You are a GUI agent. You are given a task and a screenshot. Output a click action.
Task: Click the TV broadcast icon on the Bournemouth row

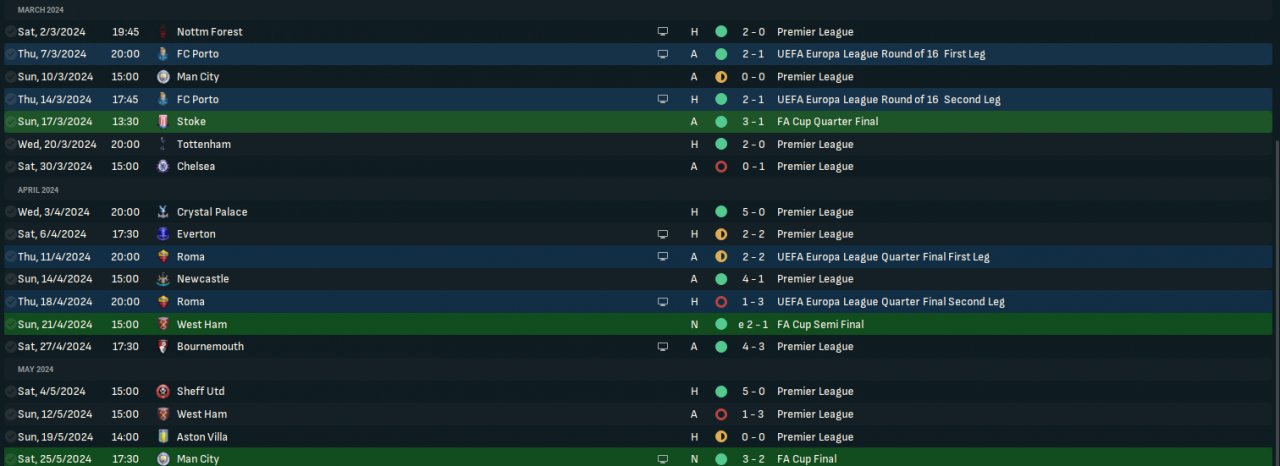662,347
